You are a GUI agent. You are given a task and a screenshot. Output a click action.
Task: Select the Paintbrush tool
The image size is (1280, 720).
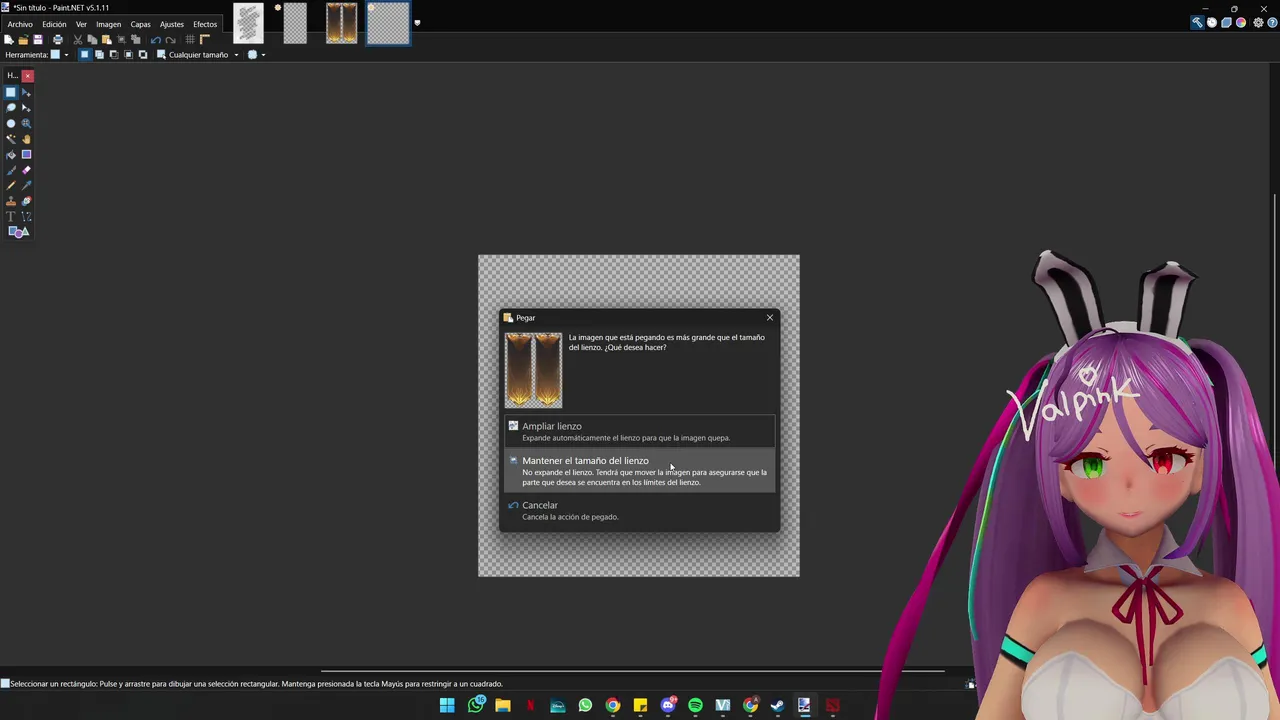coord(11,170)
